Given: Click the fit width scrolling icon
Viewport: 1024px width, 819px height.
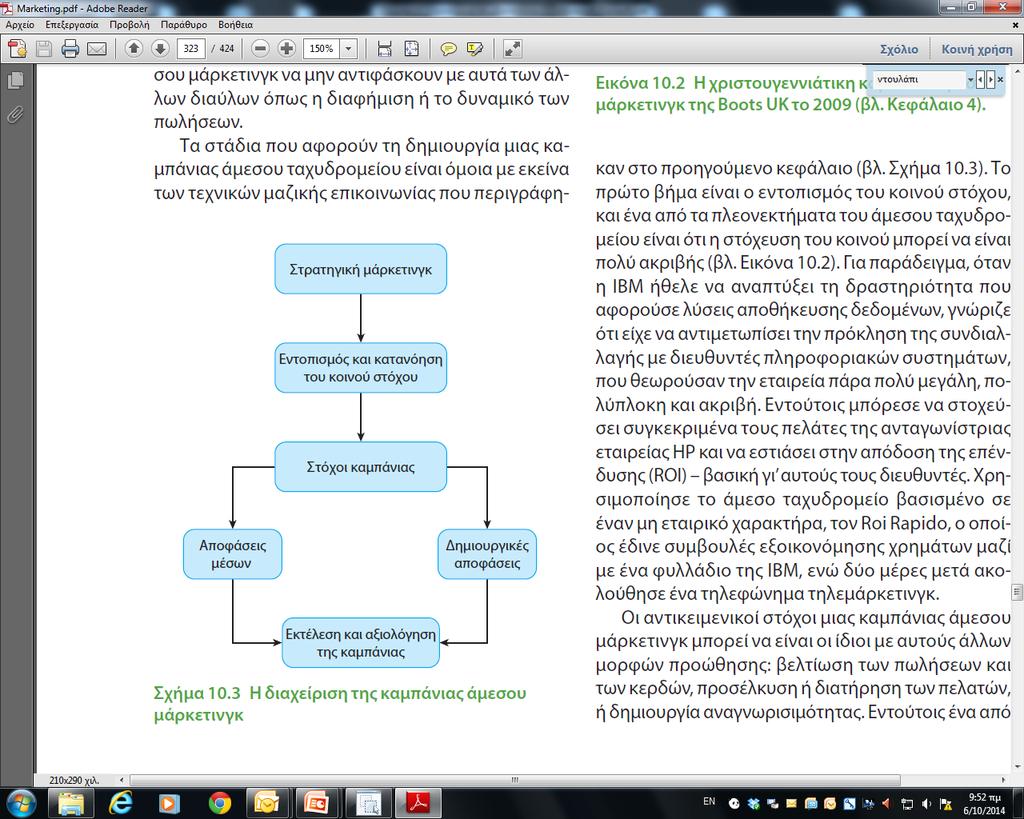Looking at the screenshot, I should tap(385, 49).
